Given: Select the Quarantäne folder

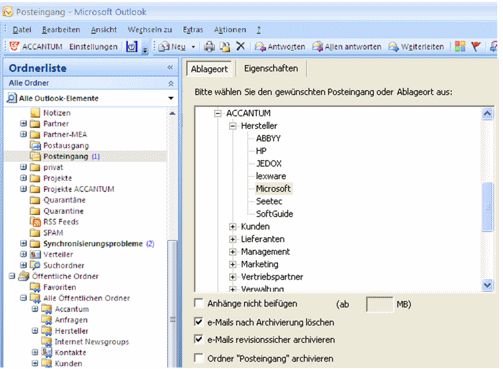Looking at the screenshot, I should pyautogui.click(x=64, y=200).
